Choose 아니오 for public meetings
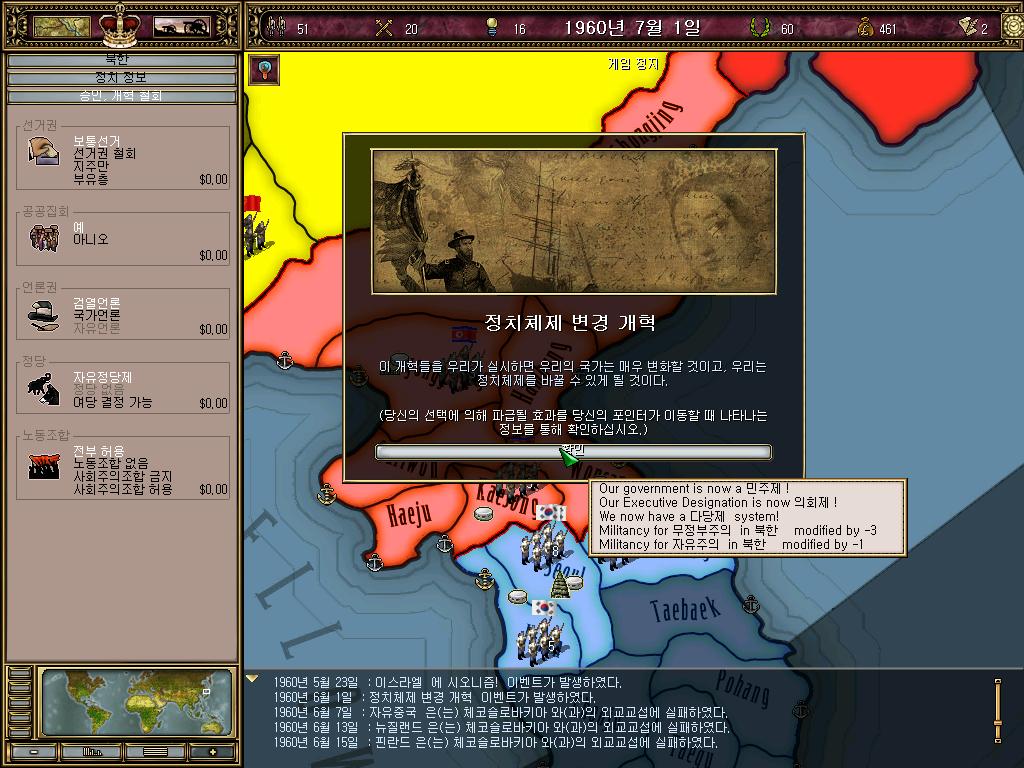 [x=91, y=240]
